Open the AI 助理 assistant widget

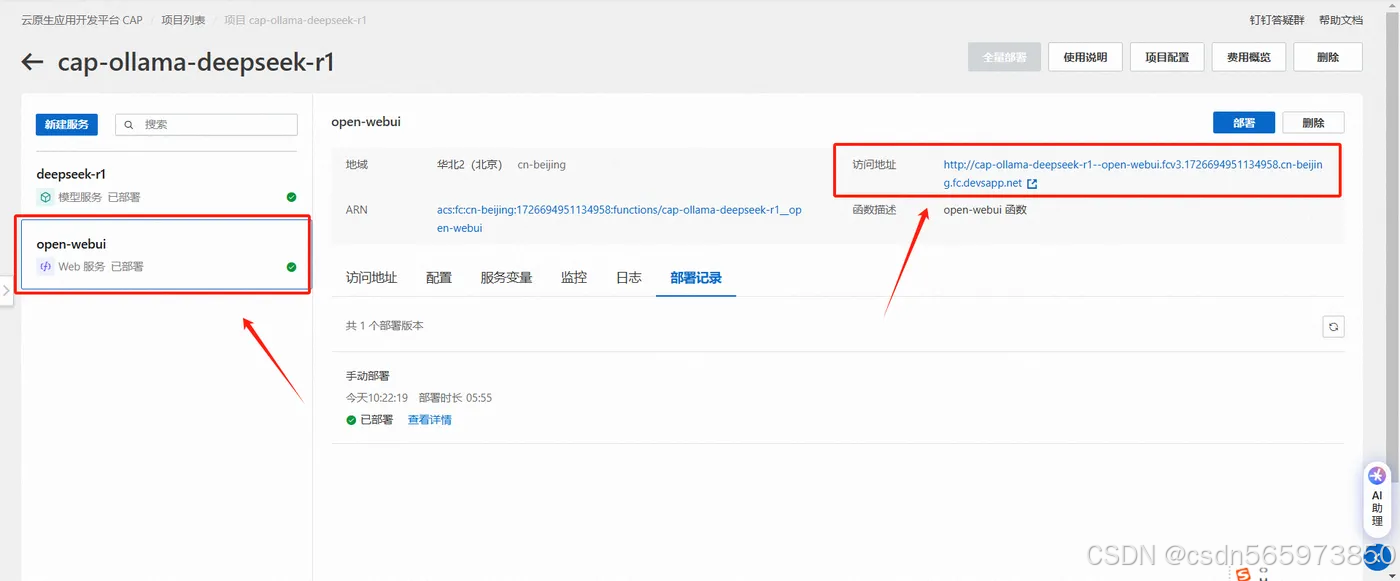[x=1377, y=500]
